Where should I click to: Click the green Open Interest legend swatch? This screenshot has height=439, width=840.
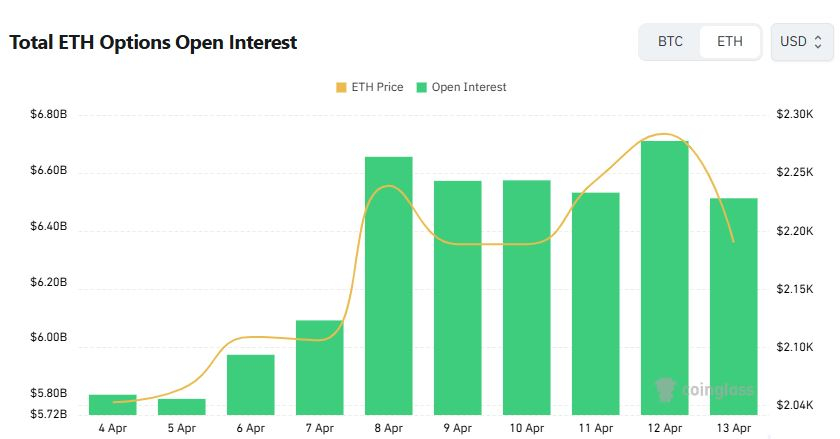pos(422,87)
